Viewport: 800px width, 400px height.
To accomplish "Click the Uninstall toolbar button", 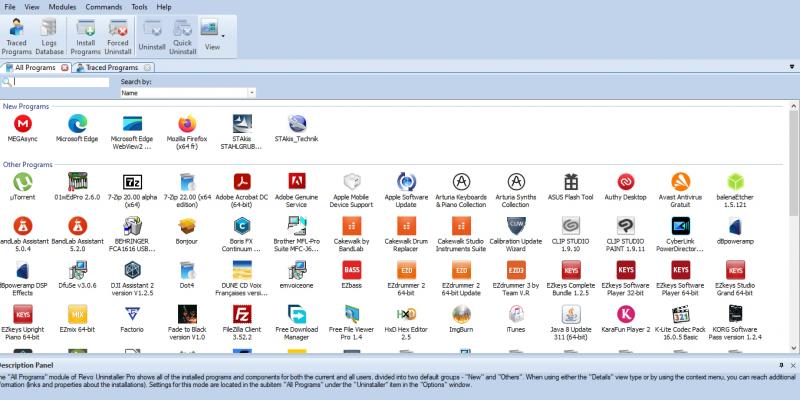I will tap(152, 37).
